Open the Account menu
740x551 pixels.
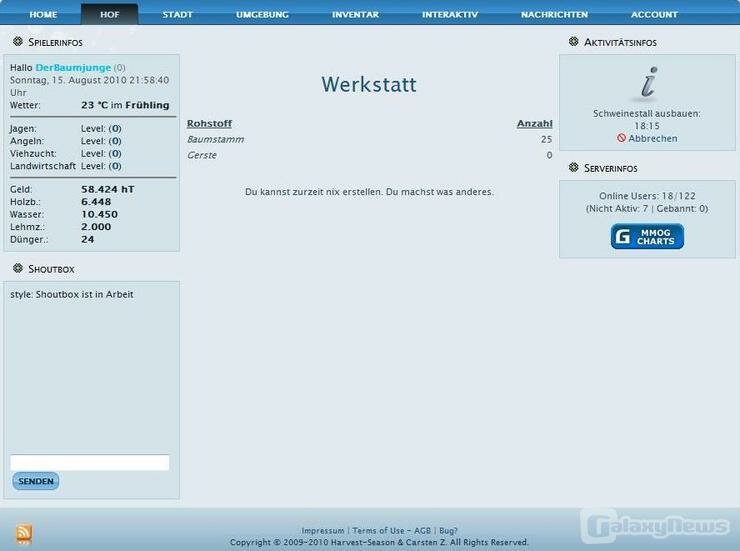point(654,15)
